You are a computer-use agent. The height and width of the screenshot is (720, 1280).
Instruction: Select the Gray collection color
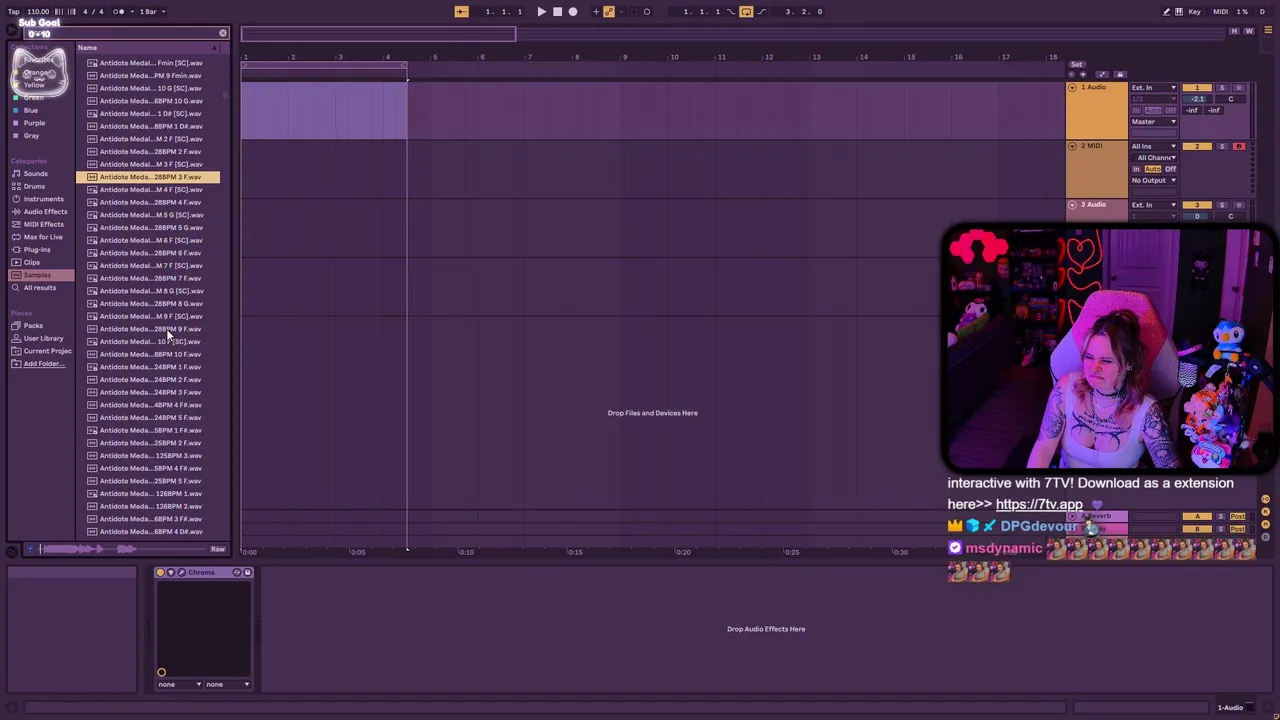(31, 136)
